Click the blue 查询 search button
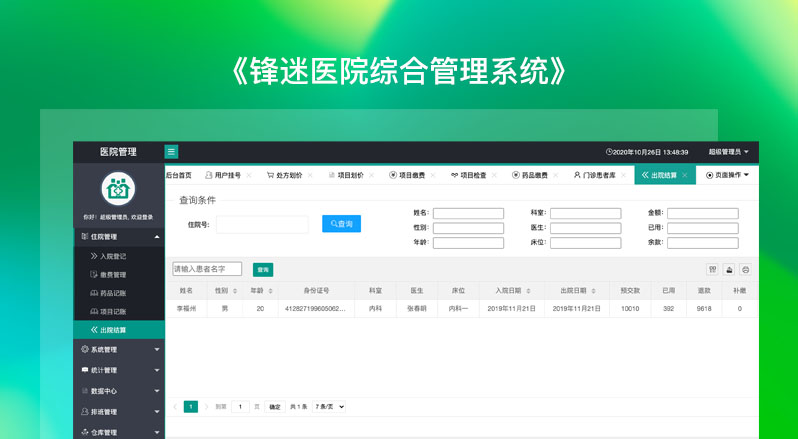 (x=341, y=224)
